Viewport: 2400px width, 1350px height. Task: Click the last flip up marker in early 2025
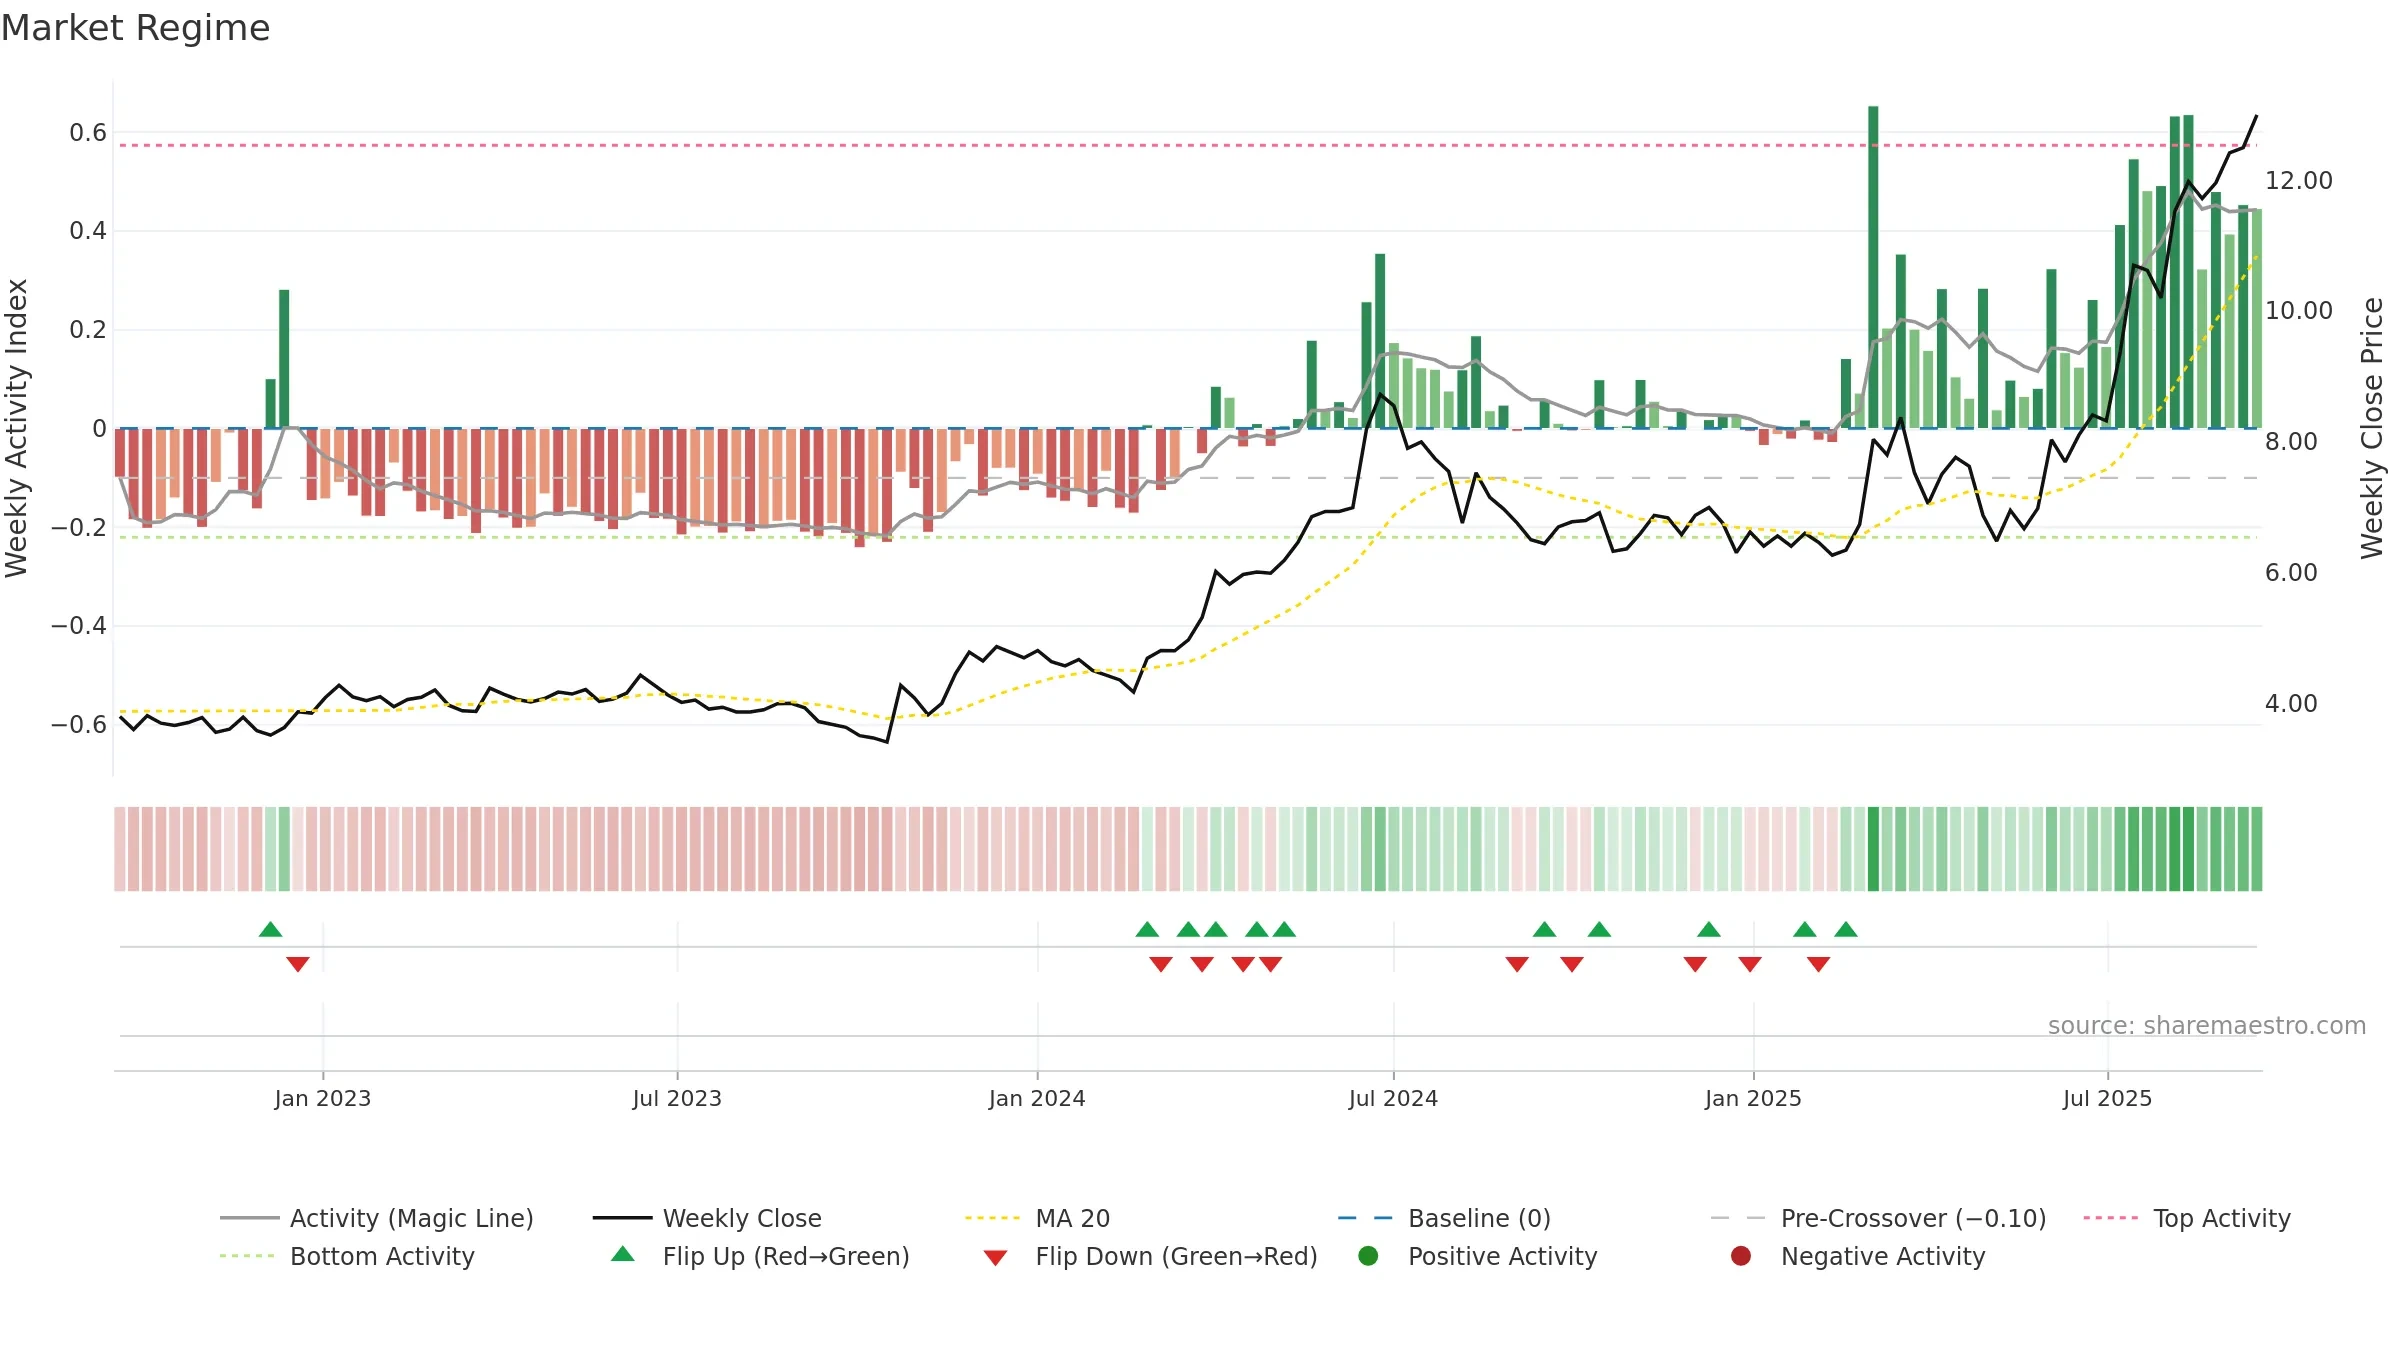(1846, 930)
